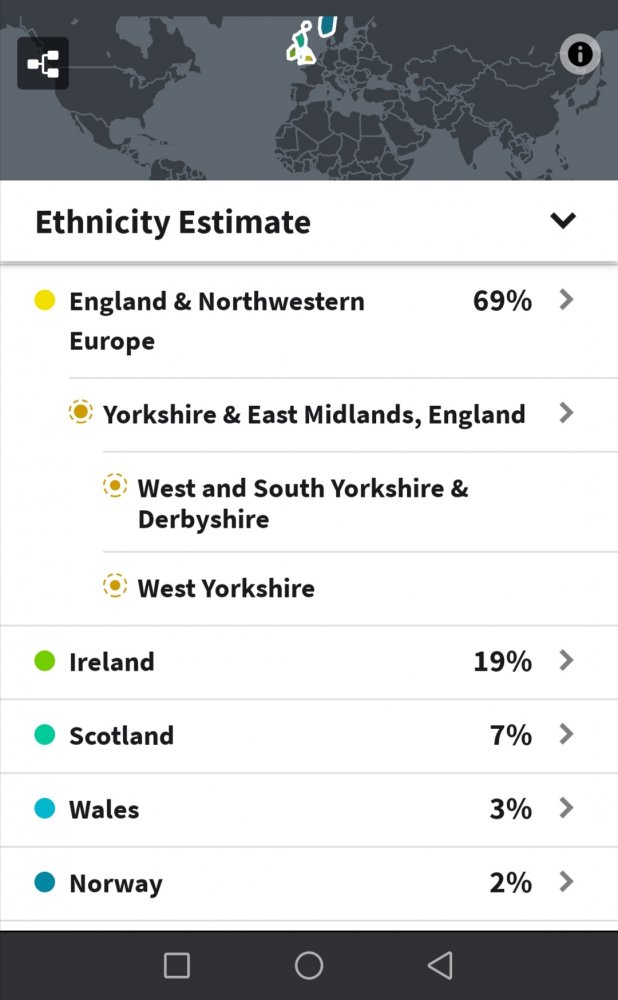Tap the green Ireland color dot
618x1000 pixels.
(45, 661)
